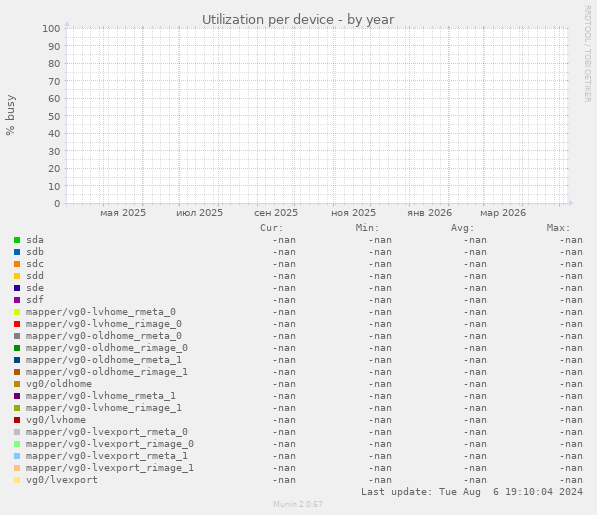
Task: Click the yellow sdd legend swatch
Action: pos(17,276)
